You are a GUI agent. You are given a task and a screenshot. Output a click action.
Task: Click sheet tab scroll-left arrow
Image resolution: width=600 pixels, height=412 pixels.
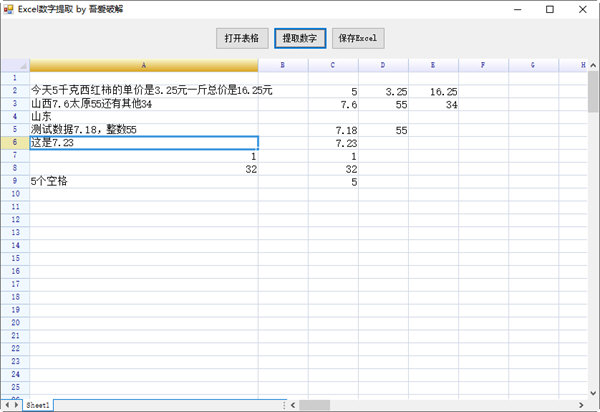point(6,405)
